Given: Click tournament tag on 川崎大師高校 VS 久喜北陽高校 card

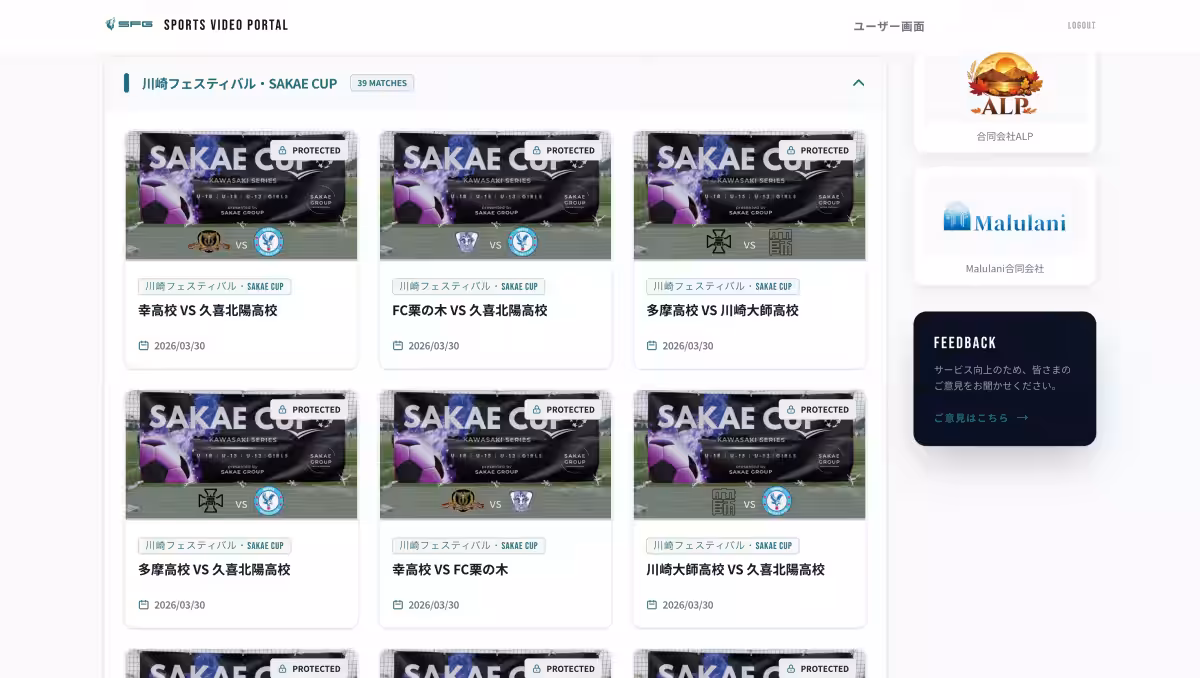Looking at the screenshot, I should tap(722, 545).
